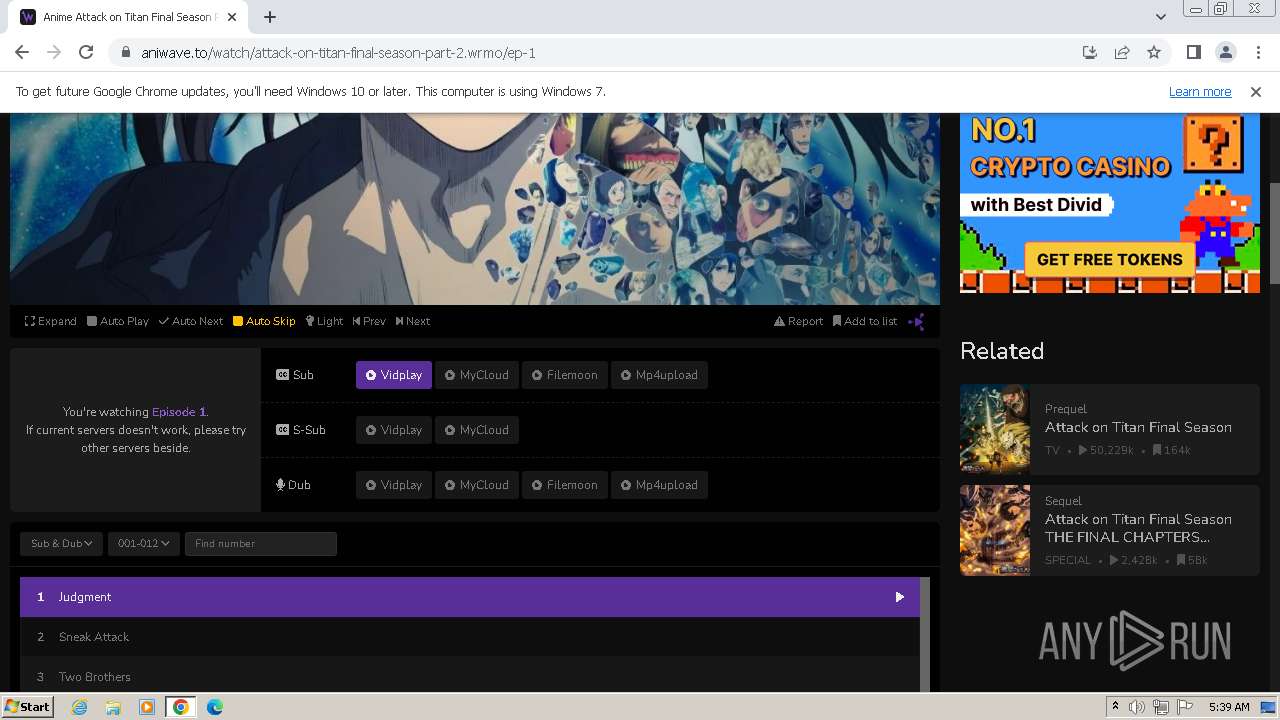Click the browser back arrow
This screenshot has width=1280, height=720.
coord(22,52)
